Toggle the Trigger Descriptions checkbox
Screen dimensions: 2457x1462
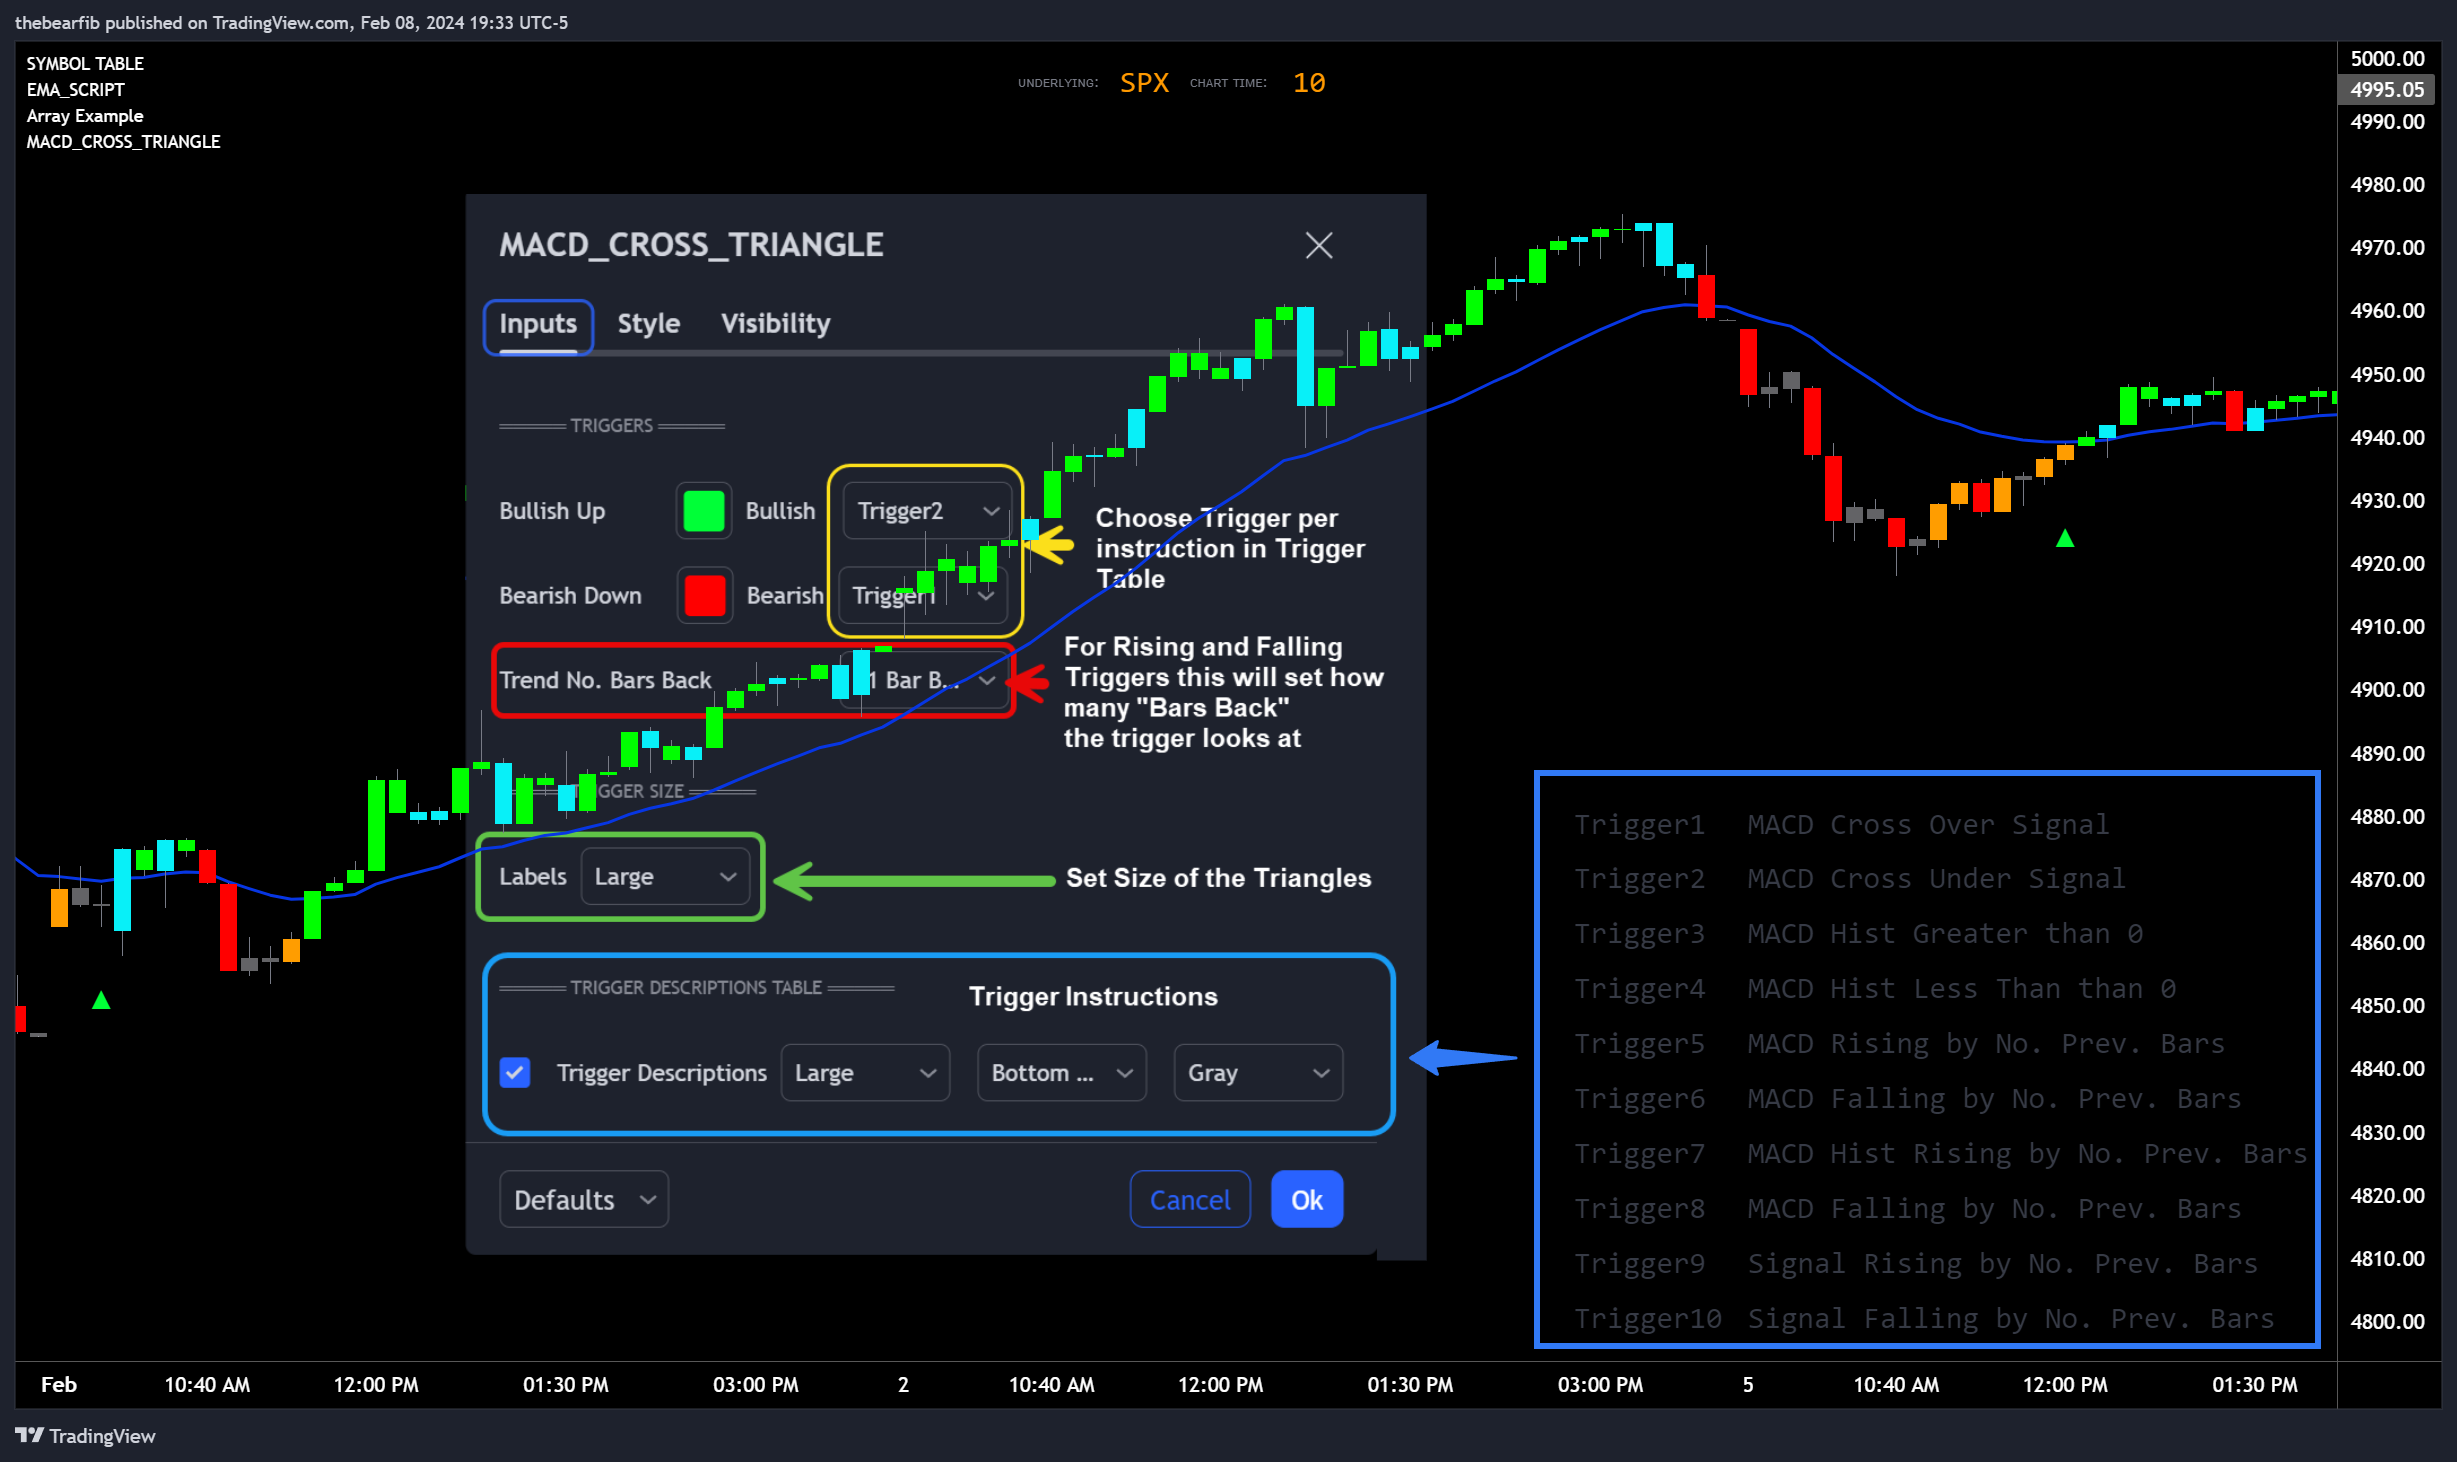click(x=515, y=1073)
